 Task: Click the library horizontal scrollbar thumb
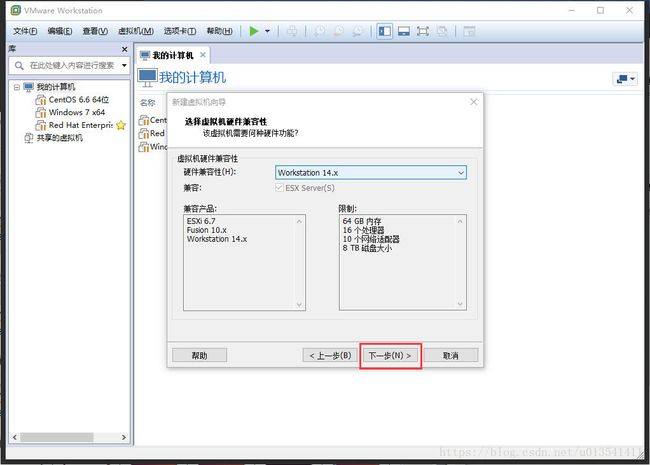tap(57, 437)
